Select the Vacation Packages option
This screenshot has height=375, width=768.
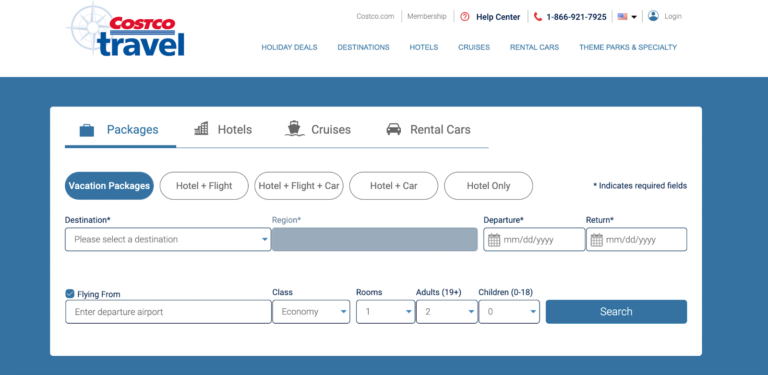point(109,186)
